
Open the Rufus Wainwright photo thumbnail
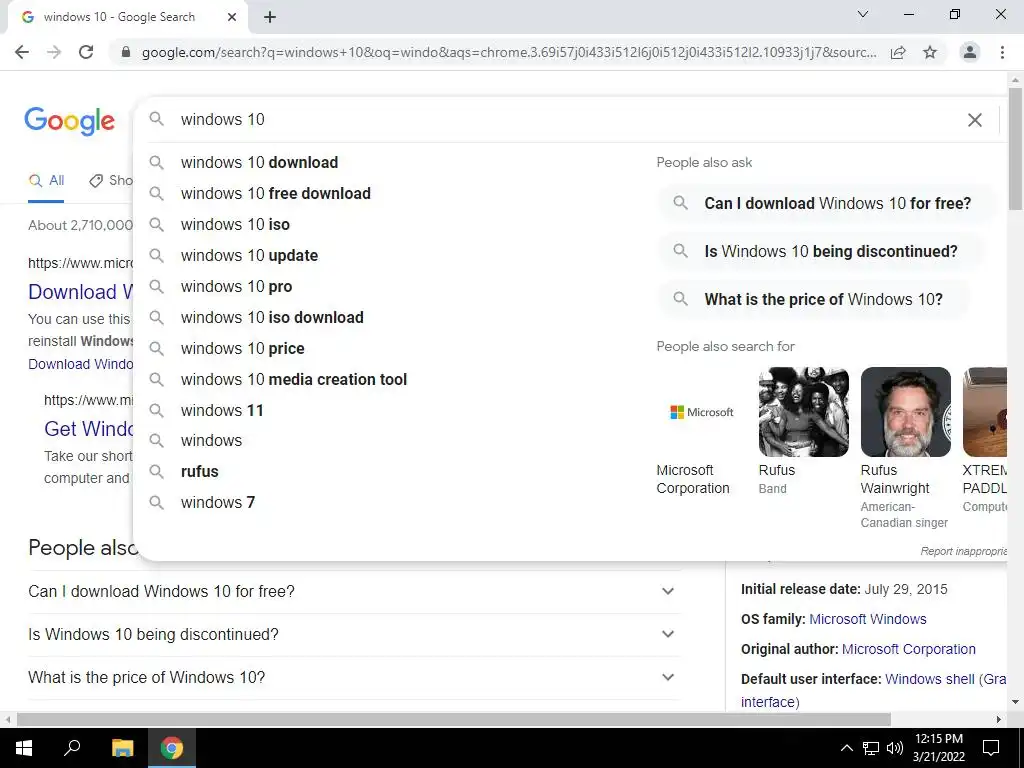[906, 412]
